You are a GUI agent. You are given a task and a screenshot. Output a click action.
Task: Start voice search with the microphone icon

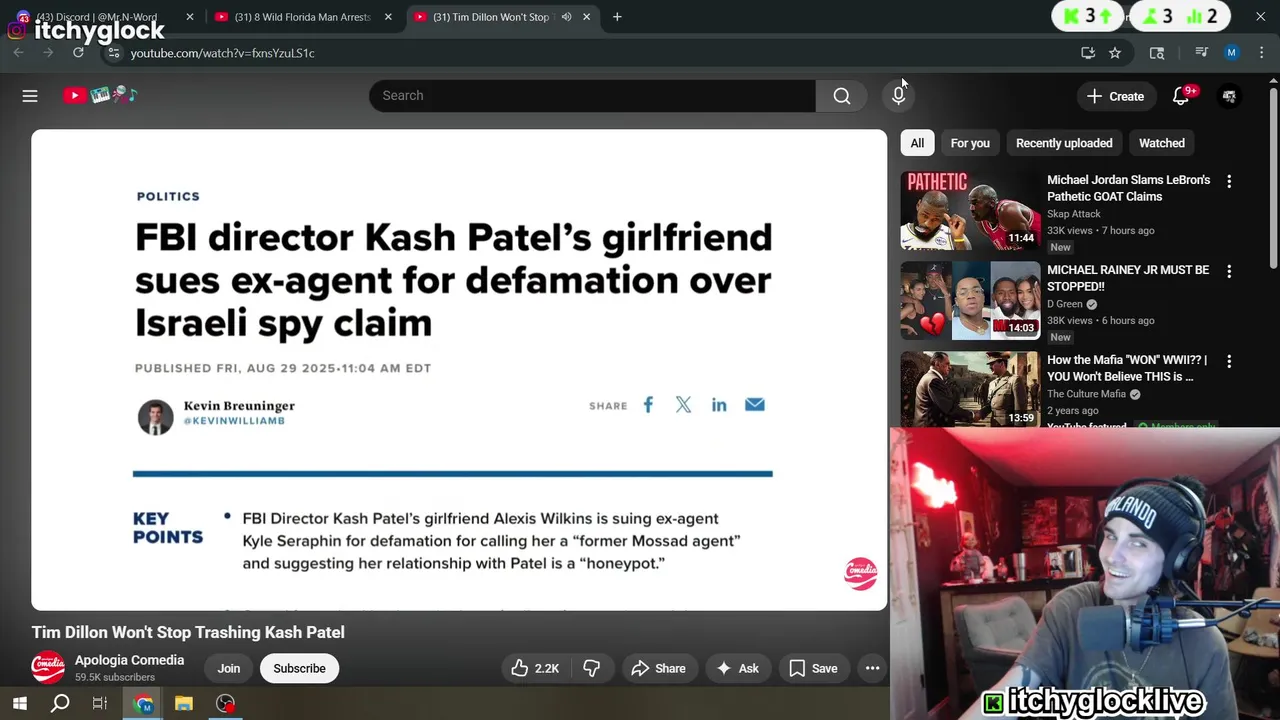click(899, 96)
